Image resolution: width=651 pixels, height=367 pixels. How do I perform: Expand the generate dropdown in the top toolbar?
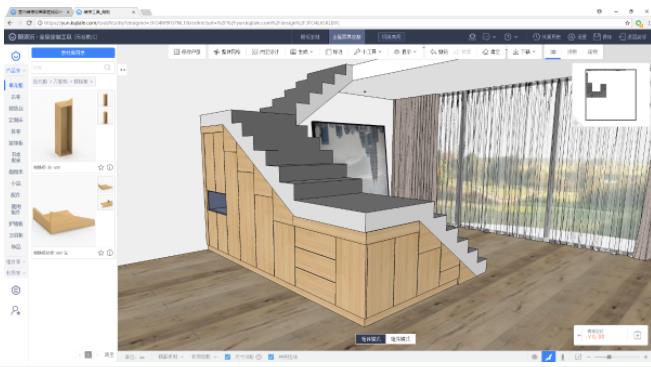(x=301, y=52)
